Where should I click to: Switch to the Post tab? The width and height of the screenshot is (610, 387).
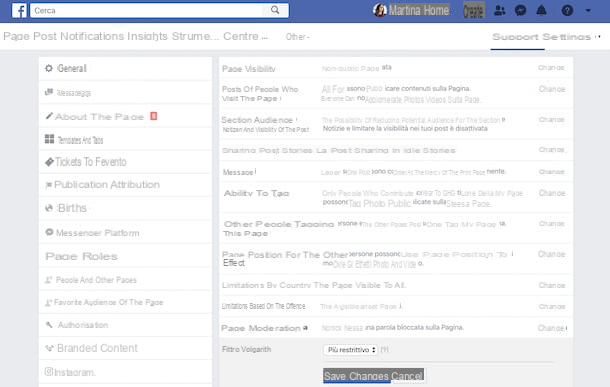[45, 37]
